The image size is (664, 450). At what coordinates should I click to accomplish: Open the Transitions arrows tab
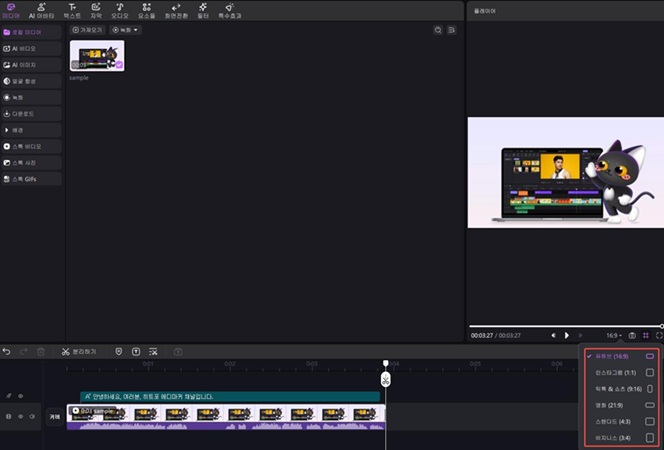click(176, 11)
